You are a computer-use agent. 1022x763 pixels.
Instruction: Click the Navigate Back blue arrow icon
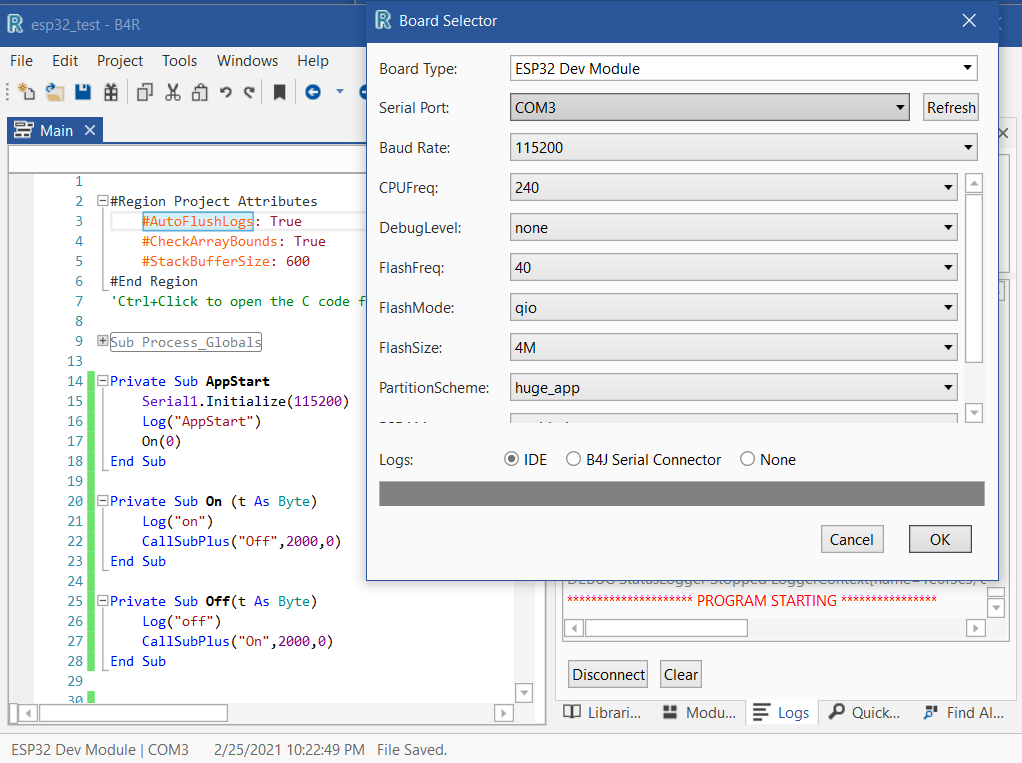pyautogui.click(x=313, y=92)
